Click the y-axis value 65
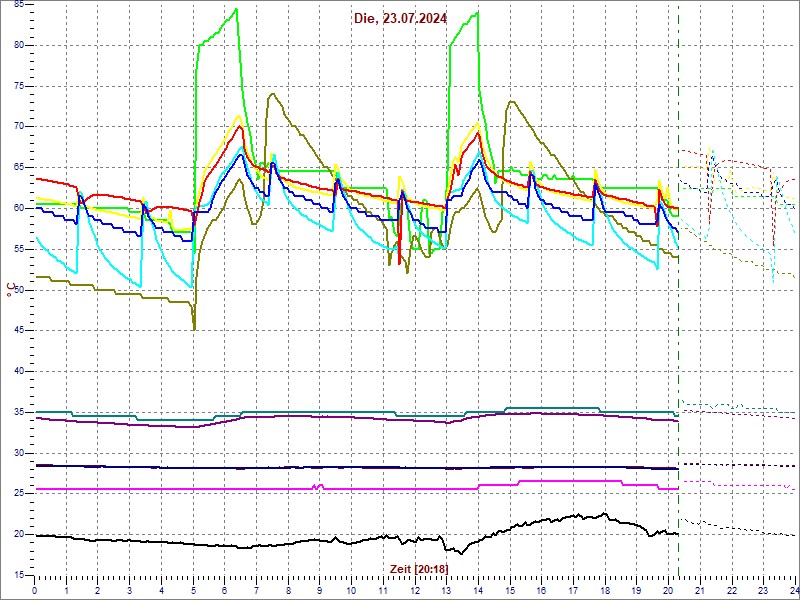The image size is (800, 600). pos(19,168)
